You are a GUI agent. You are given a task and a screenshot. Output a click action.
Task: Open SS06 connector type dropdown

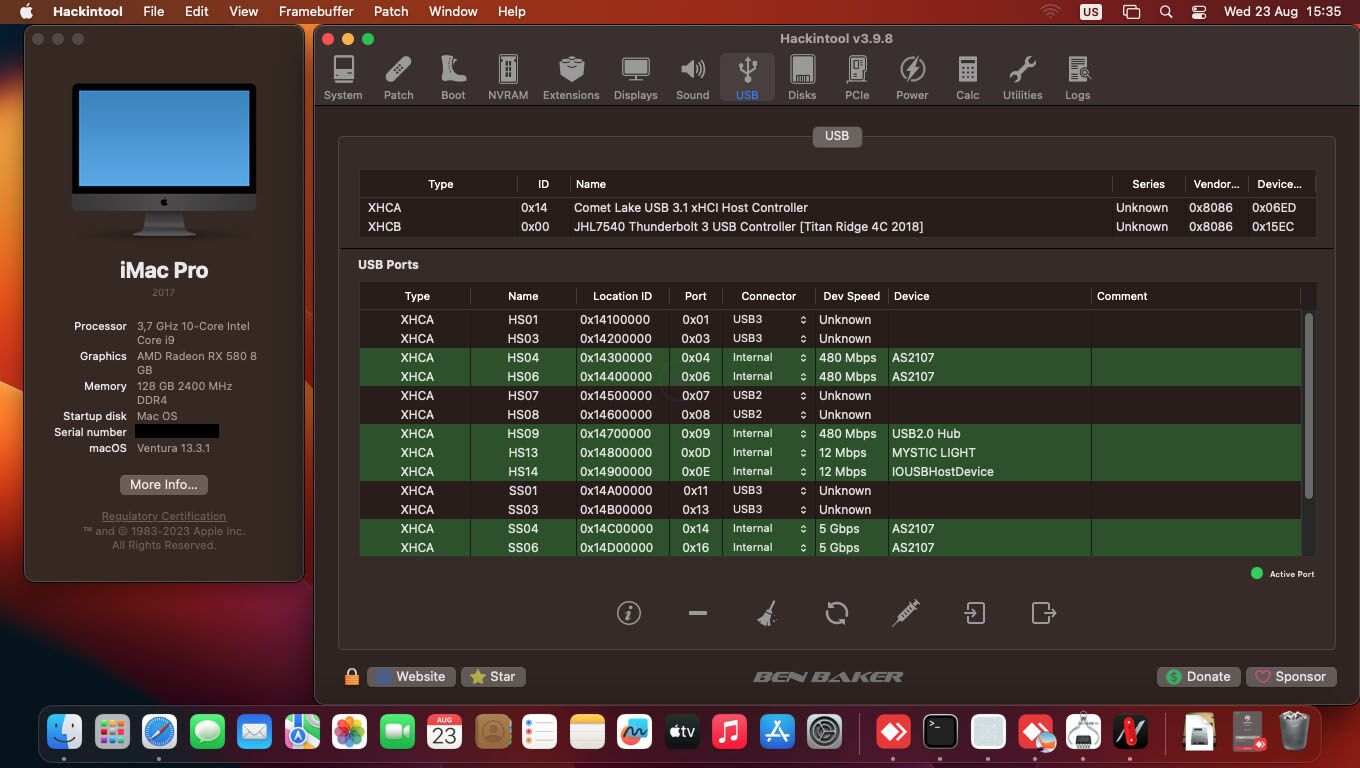[x=769, y=548]
